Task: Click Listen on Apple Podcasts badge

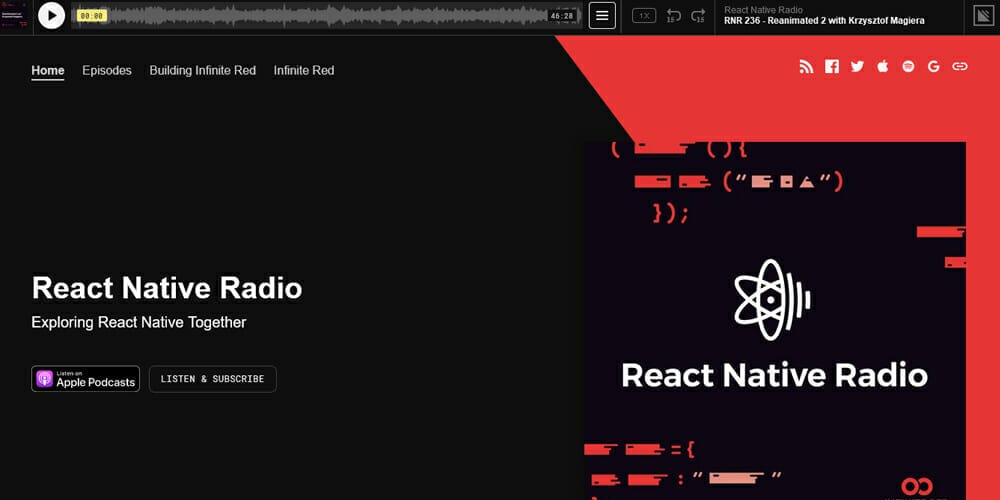Action: click(85, 379)
